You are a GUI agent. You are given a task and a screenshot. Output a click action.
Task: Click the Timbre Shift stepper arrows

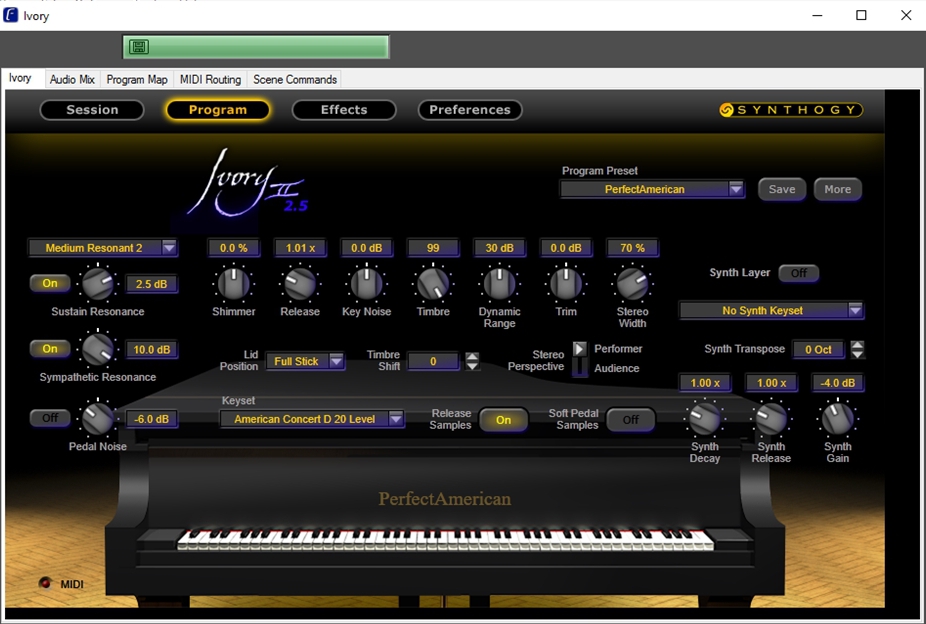tap(472, 361)
